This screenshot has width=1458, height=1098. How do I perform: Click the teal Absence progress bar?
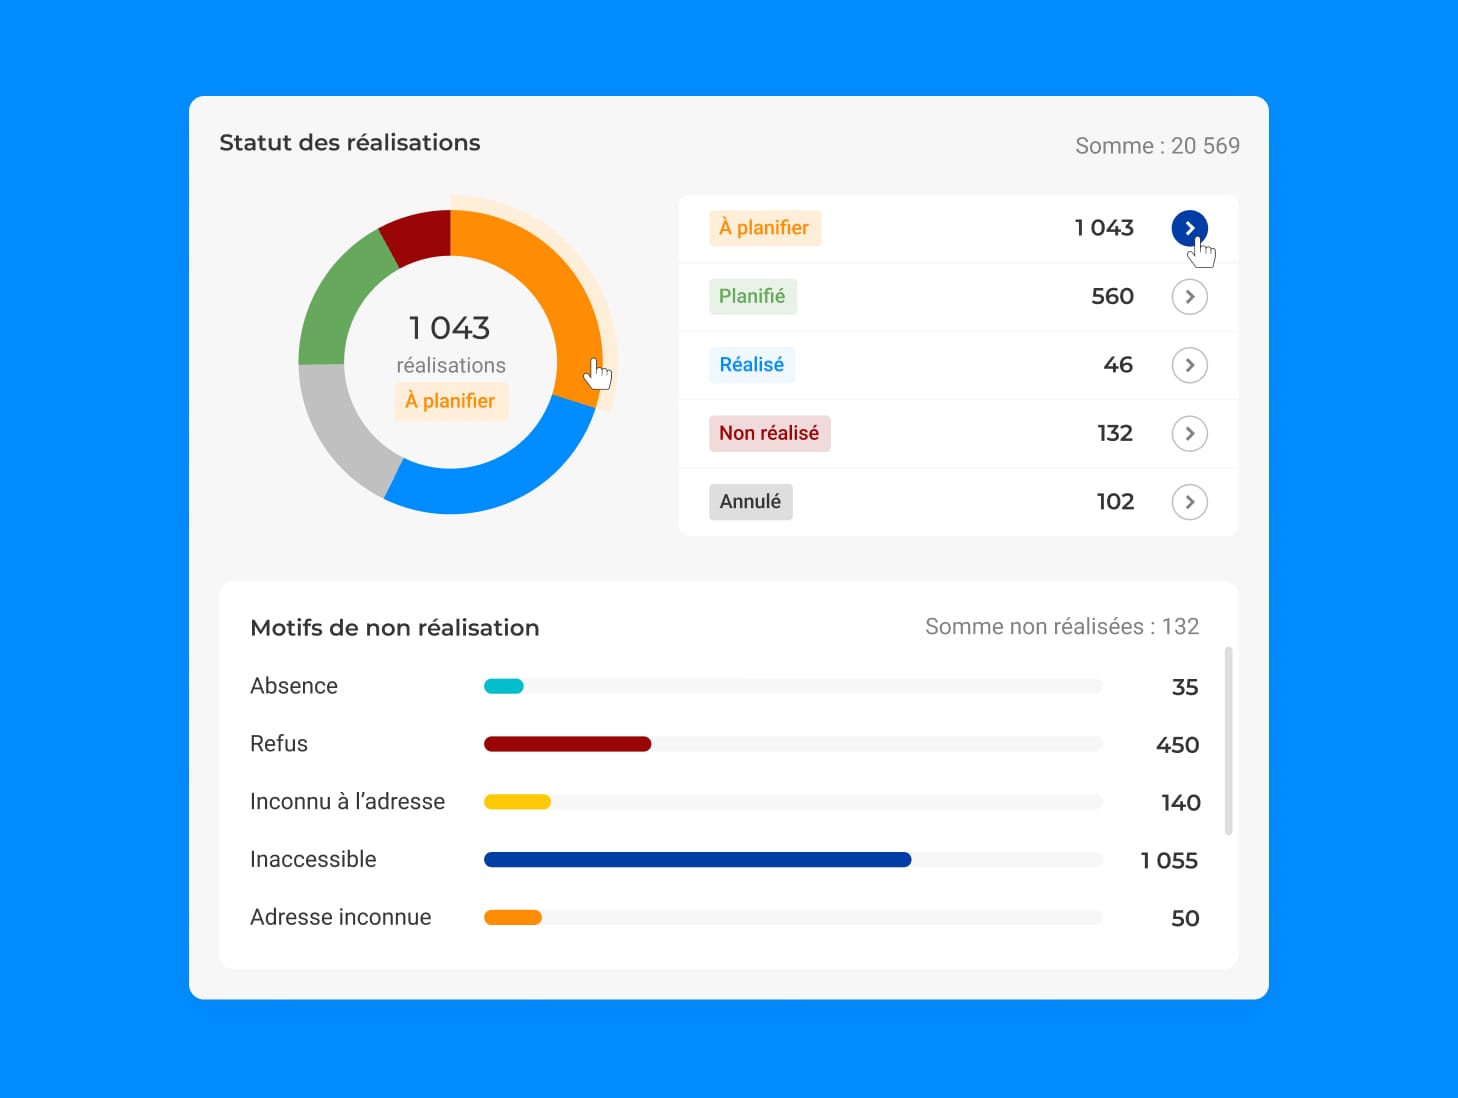pos(504,686)
